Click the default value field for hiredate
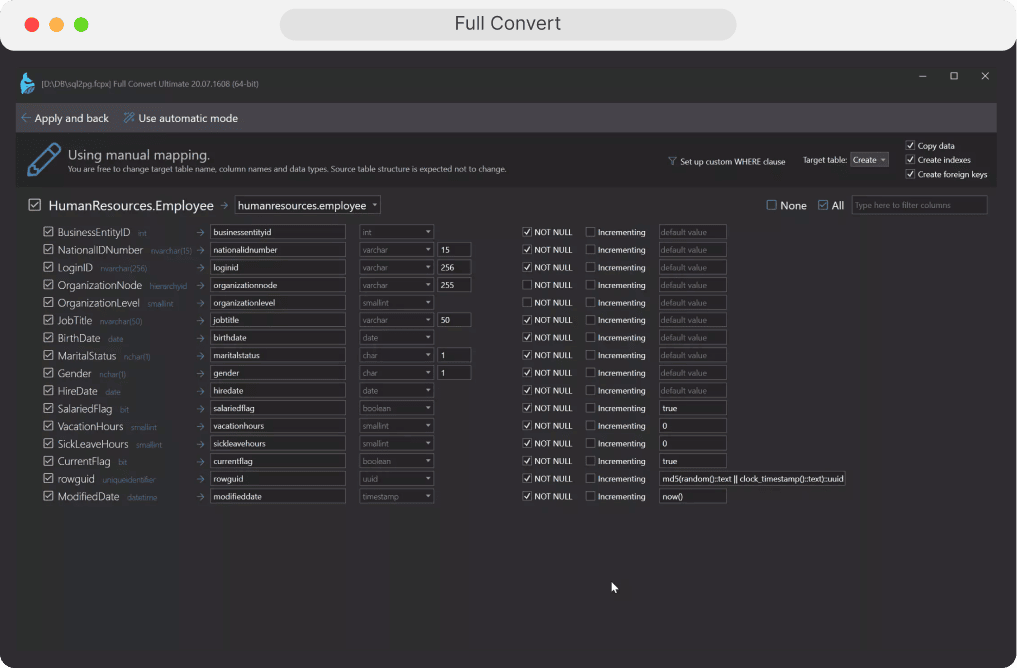This screenshot has height=668, width=1017. click(693, 390)
